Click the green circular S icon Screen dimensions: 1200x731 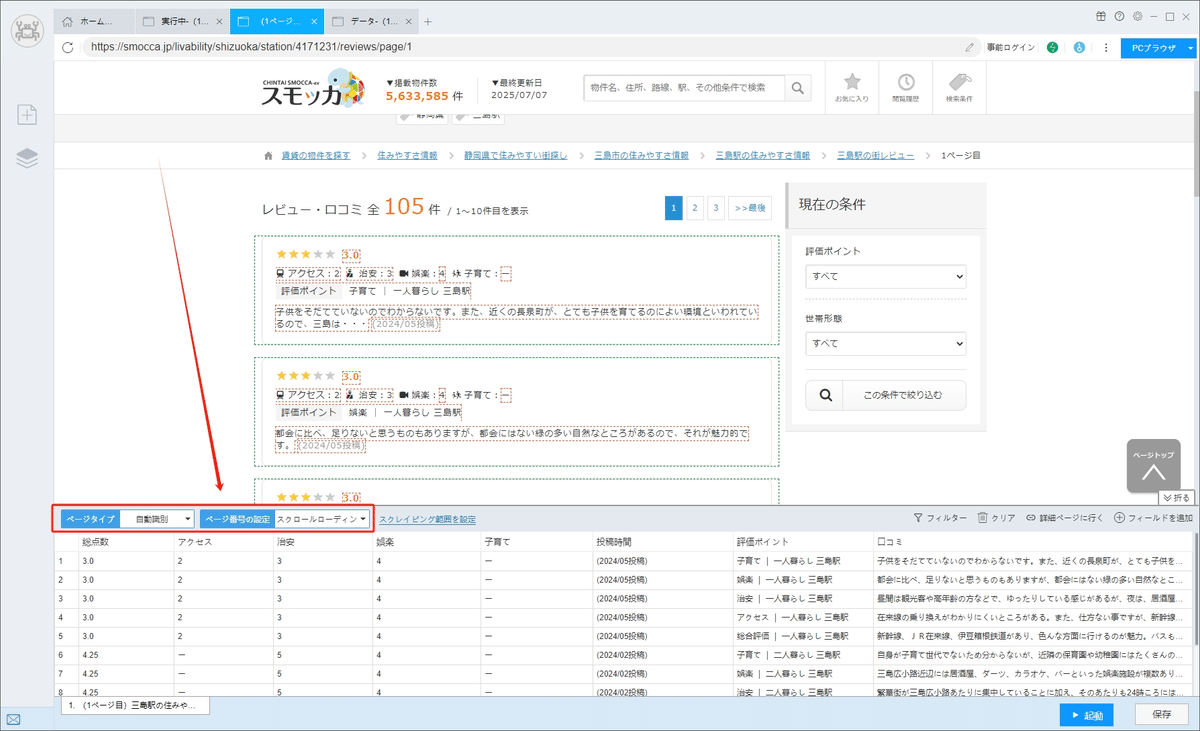coord(1053,47)
